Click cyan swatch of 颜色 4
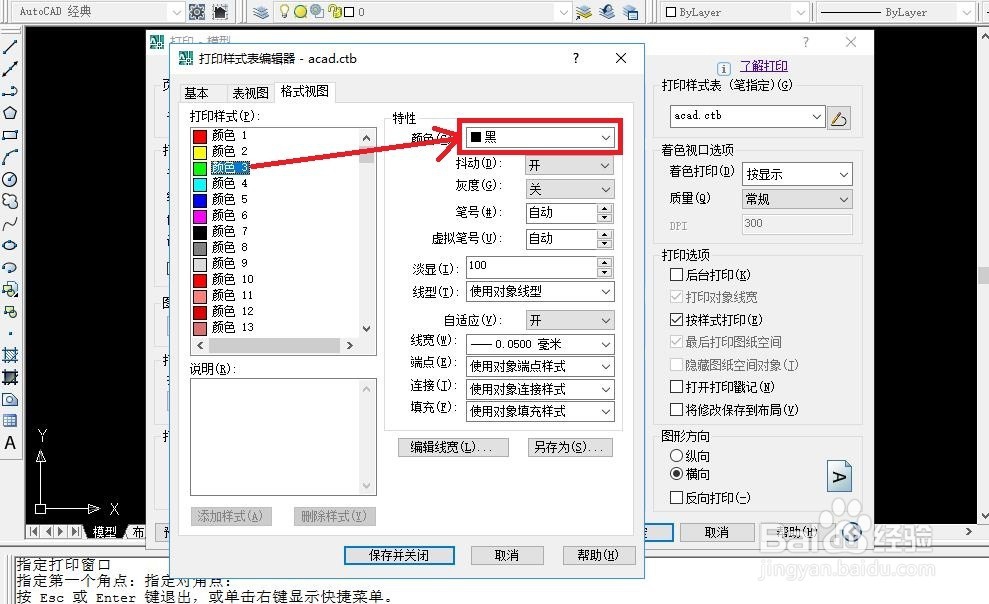This screenshot has width=989, height=604. coord(200,184)
